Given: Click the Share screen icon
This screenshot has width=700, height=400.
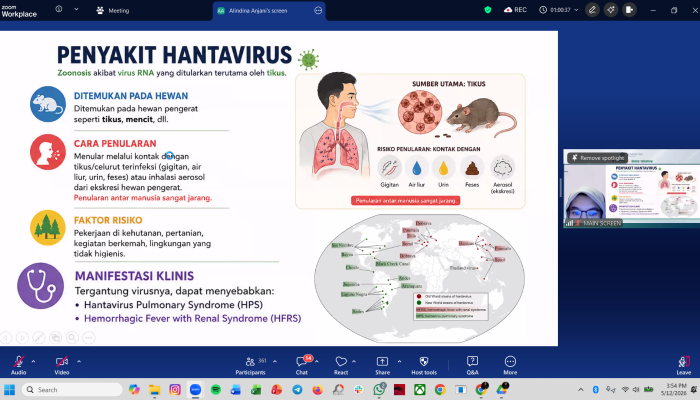Looking at the screenshot, I should click(382, 365).
